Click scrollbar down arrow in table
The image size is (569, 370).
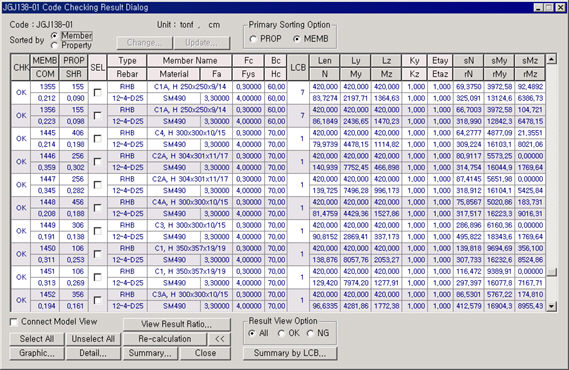tap(552, 307)
